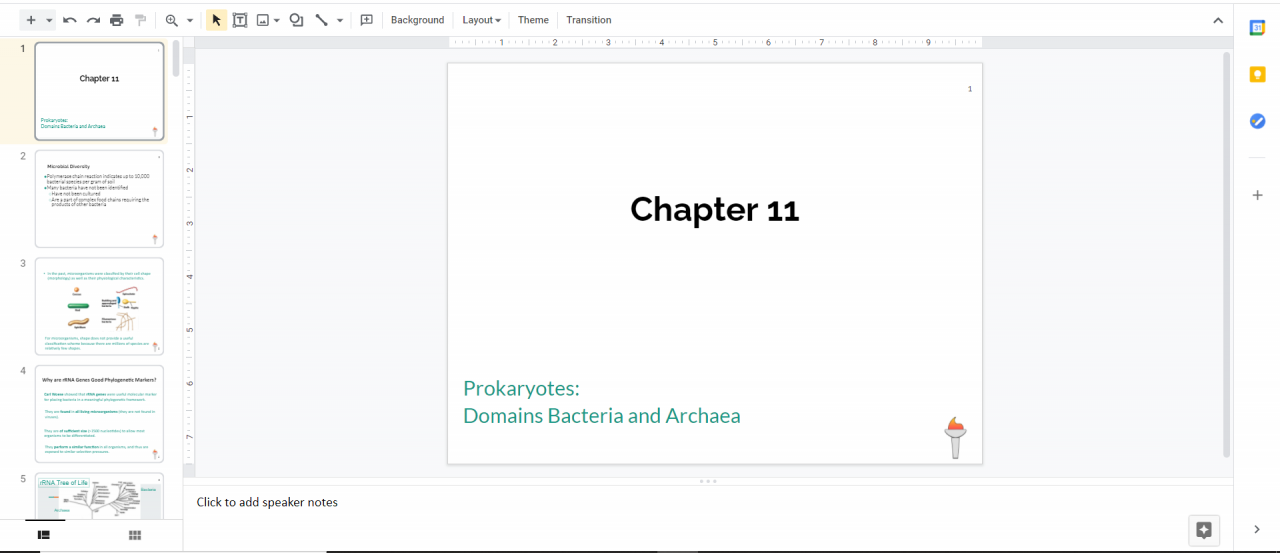Select the Text box tool
Viewport: 1280px width, 553px height.
click(240, 20)
